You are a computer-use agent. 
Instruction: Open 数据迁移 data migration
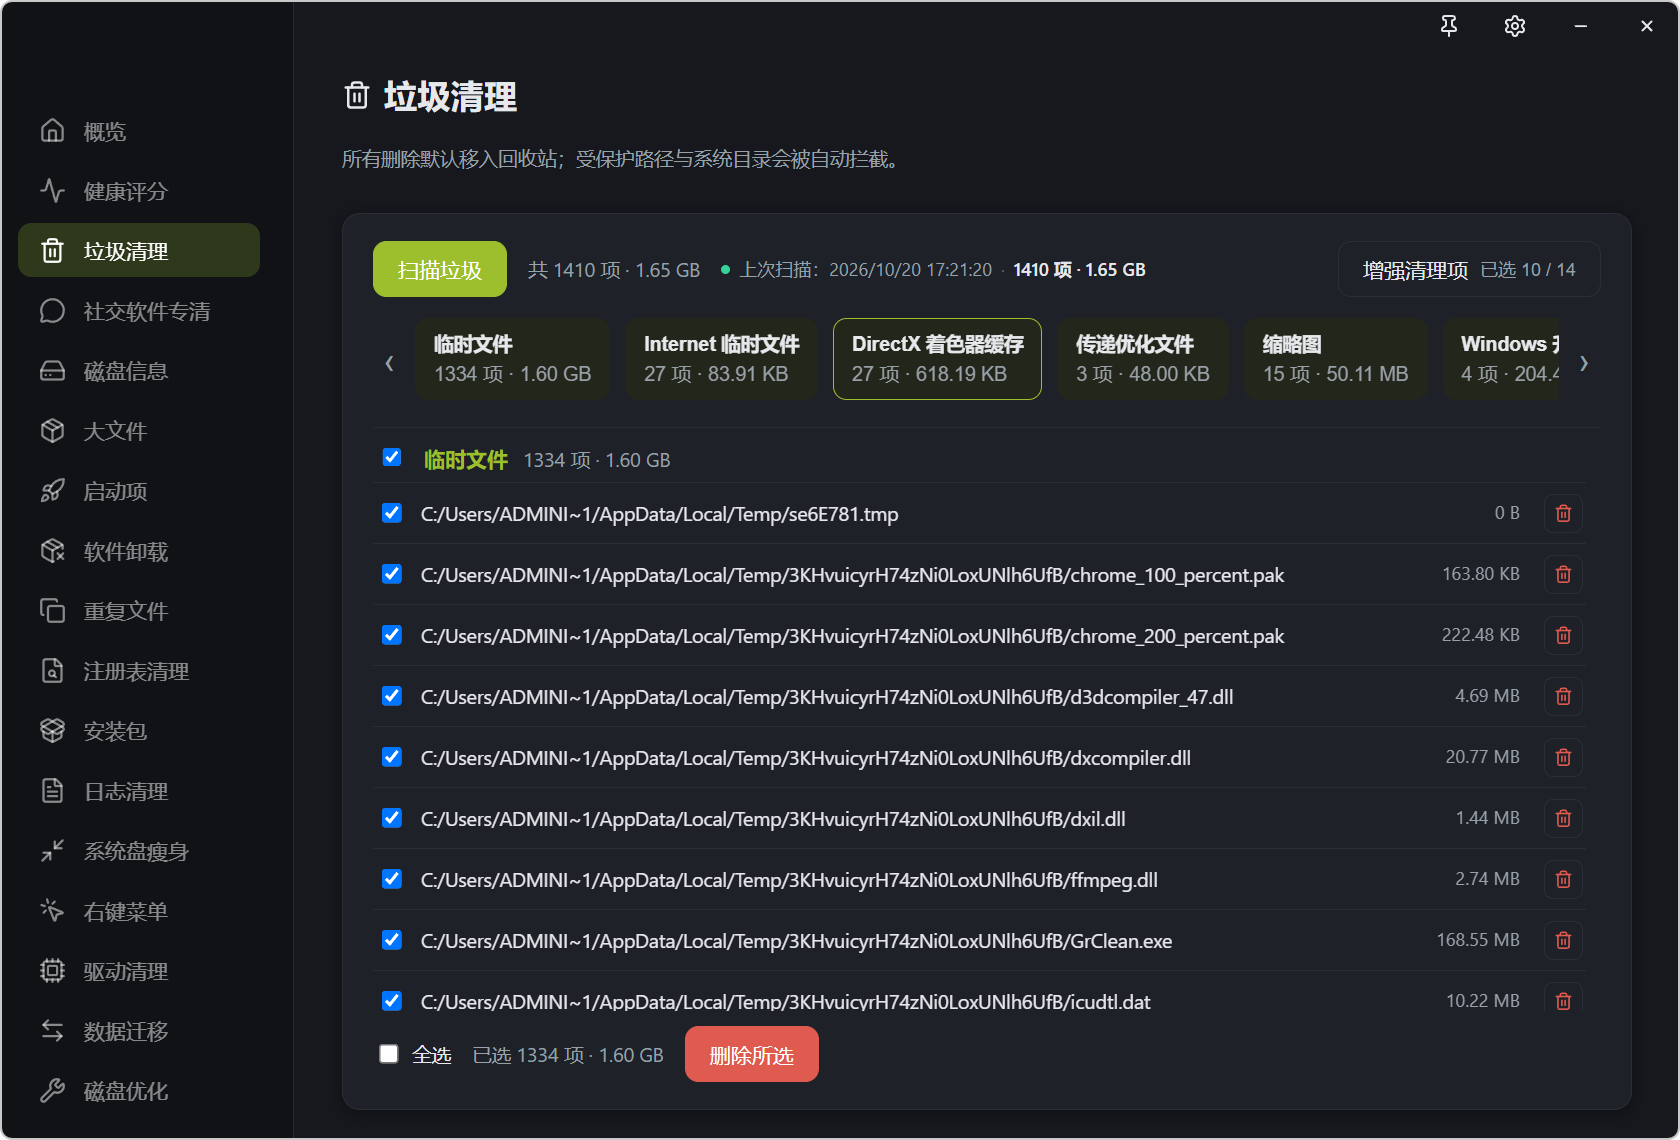click(139, 1031)
